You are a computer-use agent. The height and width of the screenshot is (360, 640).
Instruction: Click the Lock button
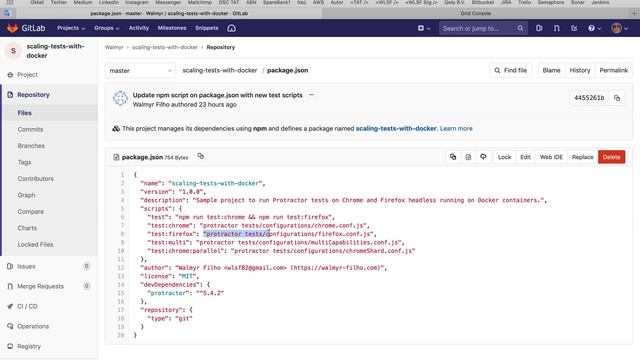point(504,157)
